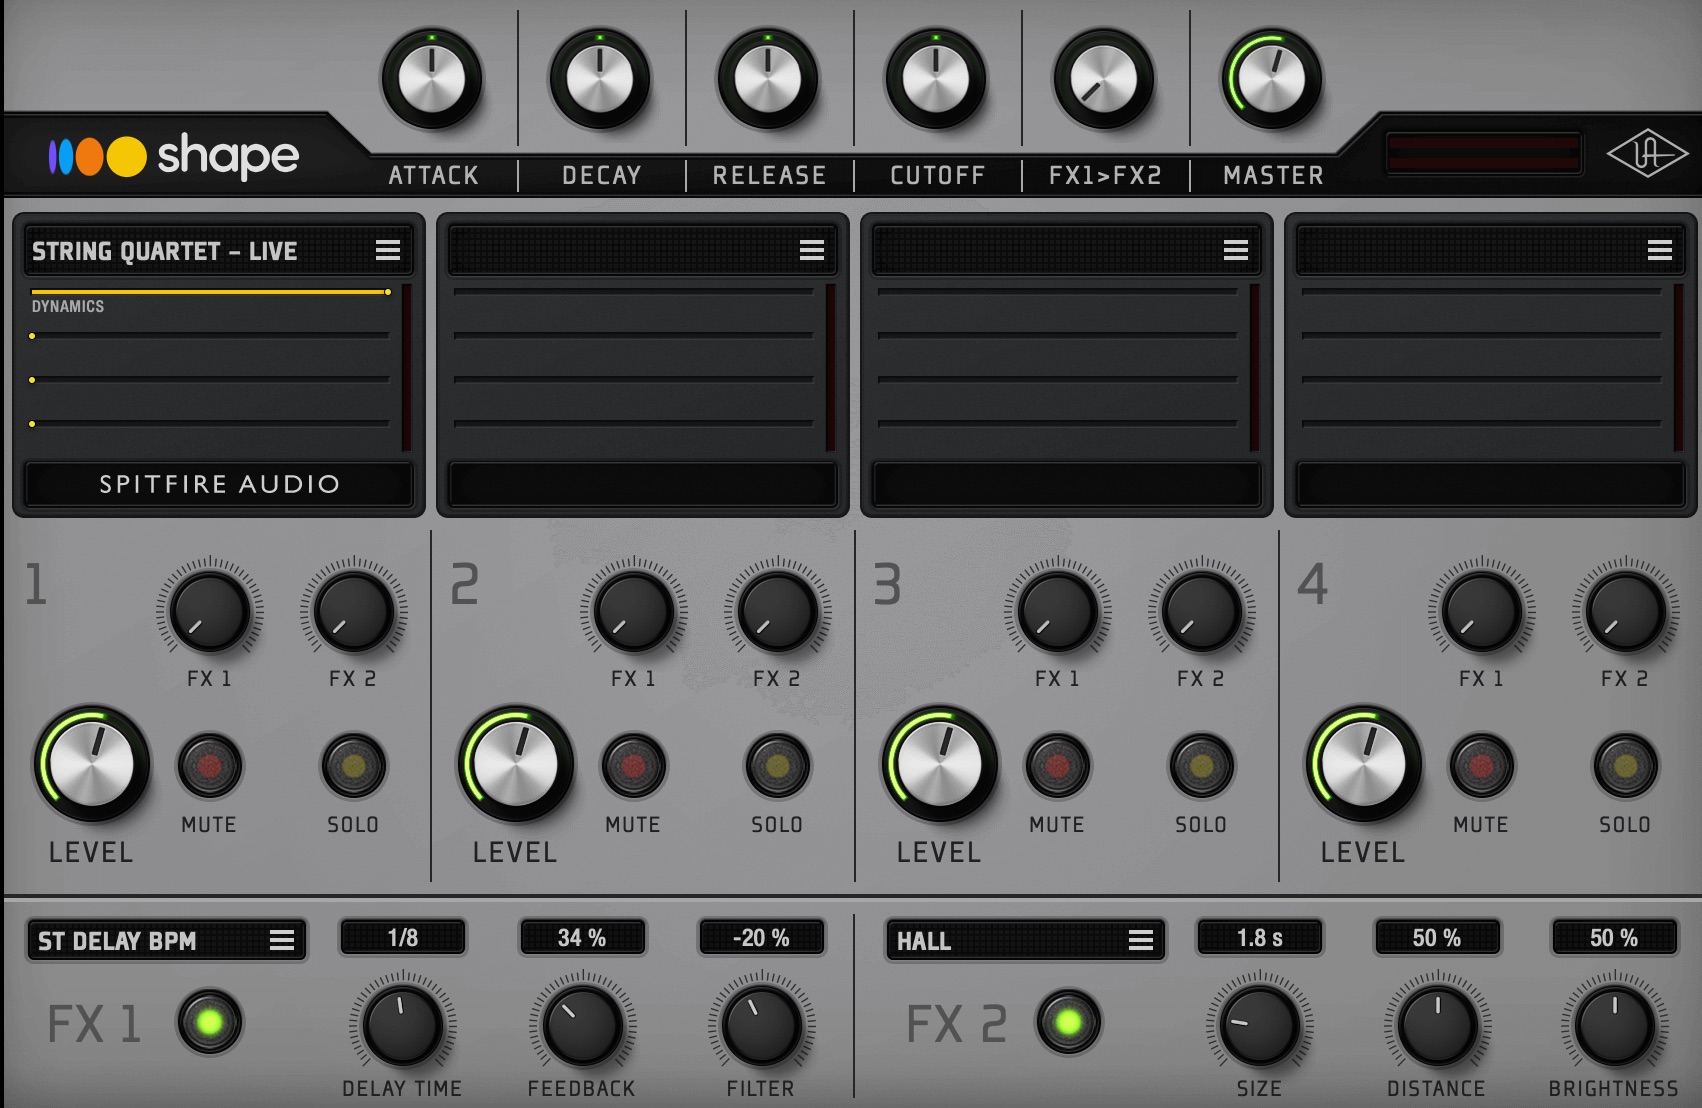Click the SPITFIRE AUDIO label bar

click(219, 484)
